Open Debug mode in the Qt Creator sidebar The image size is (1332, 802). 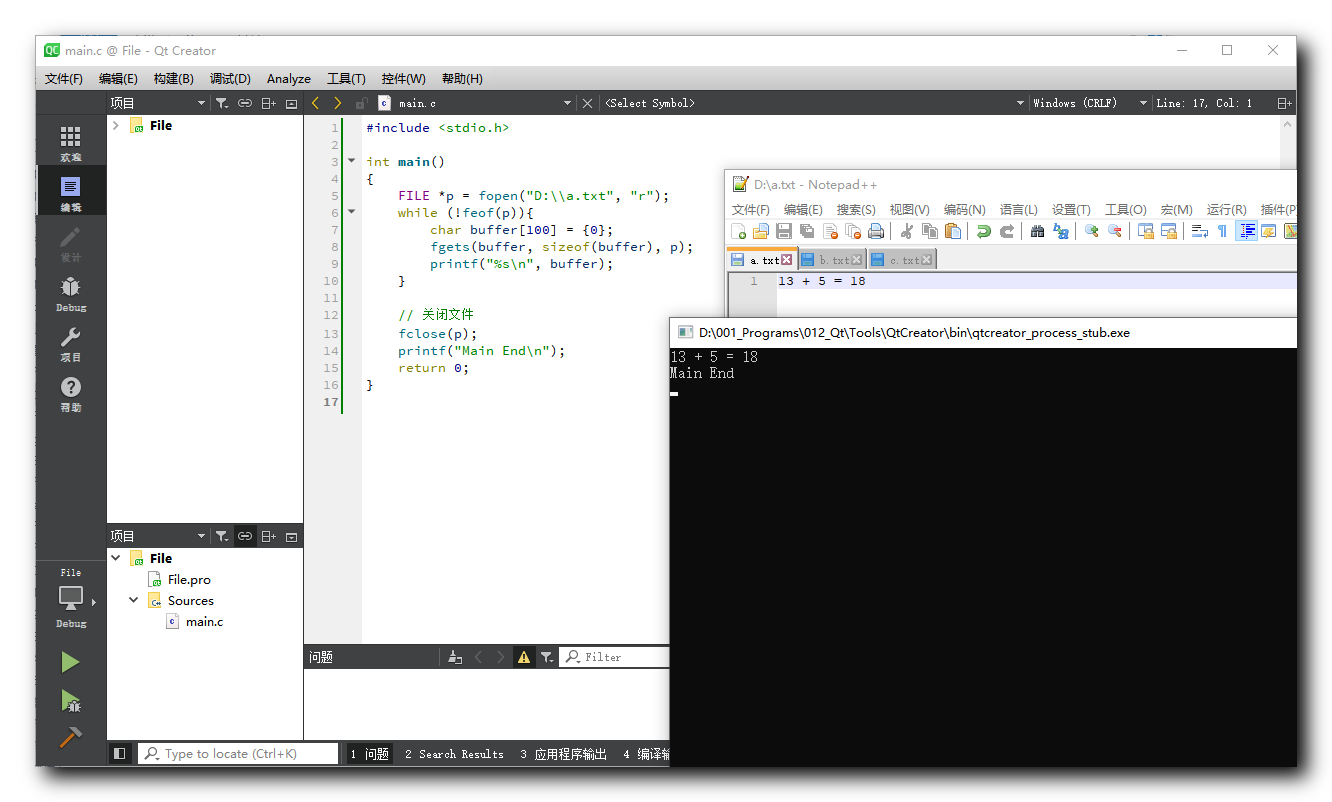click(70, 293)
